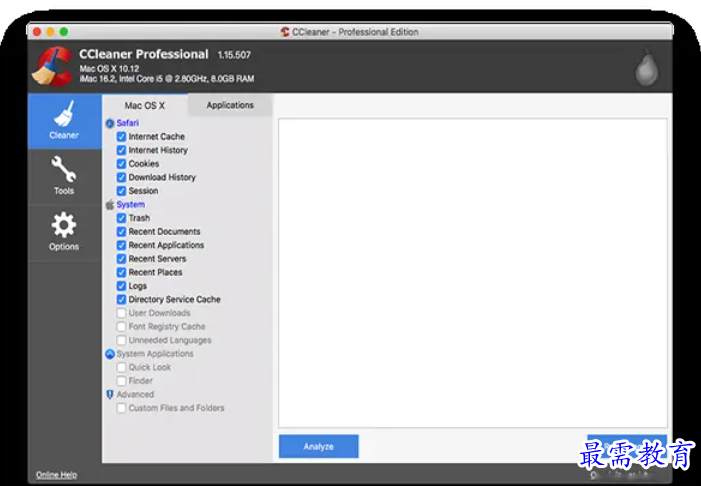Click the Advanced shield category icon
Viewport: 701px width, 486px height.
110,394
